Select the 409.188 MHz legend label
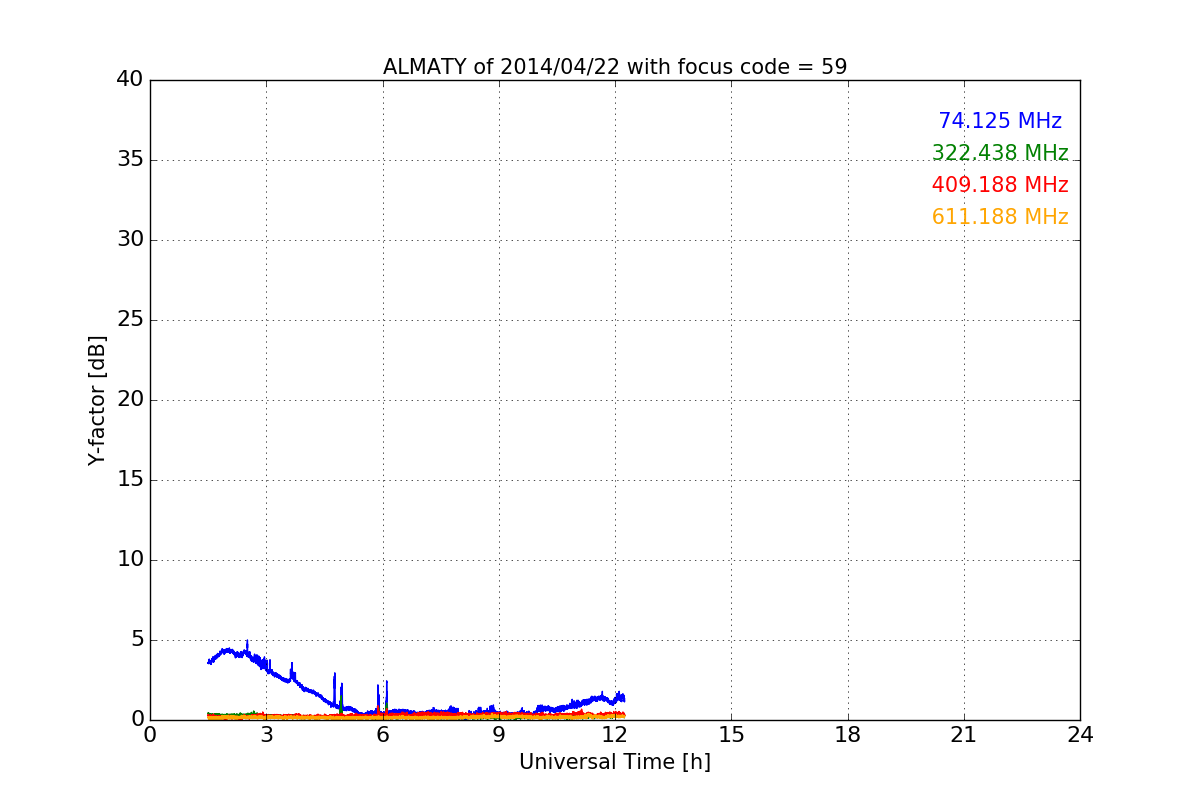Screen dimensions: 1200x800 click(x=1000, y=185)
